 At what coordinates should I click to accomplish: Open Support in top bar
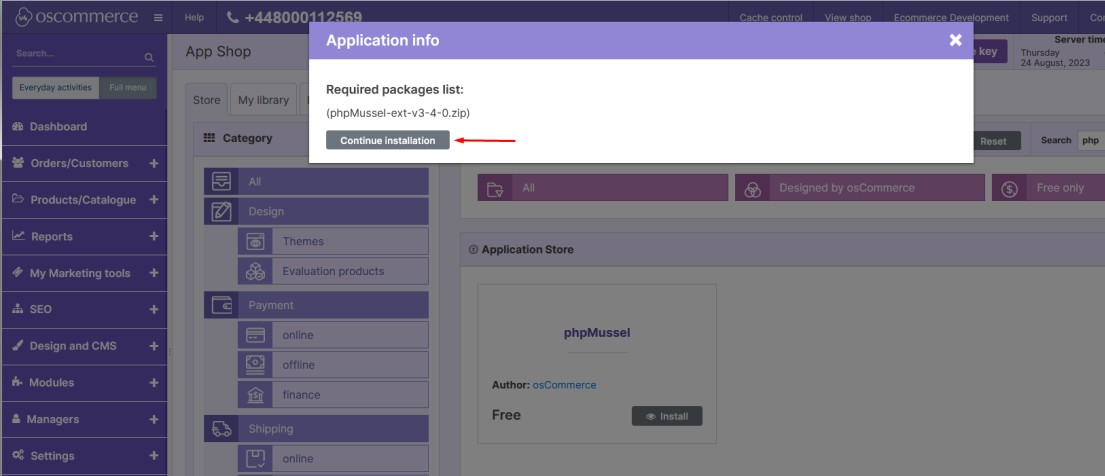[x=1049, y=18]
